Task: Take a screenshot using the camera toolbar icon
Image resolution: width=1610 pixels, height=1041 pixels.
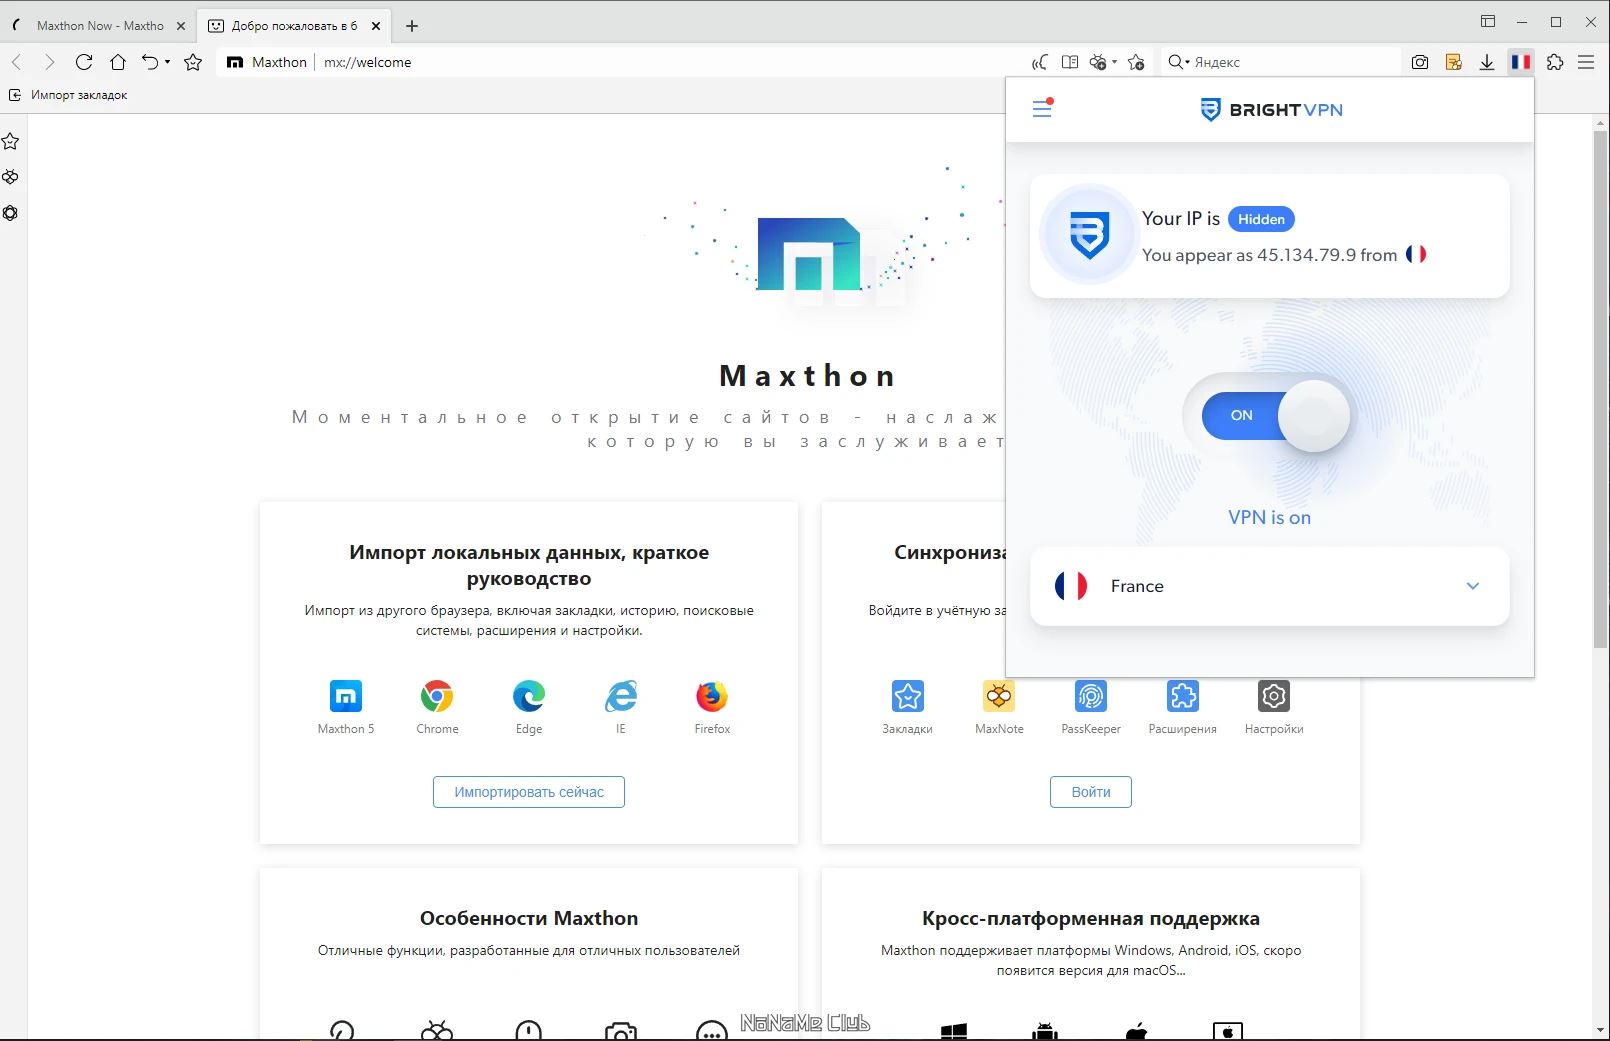Action: [1419, 62]
